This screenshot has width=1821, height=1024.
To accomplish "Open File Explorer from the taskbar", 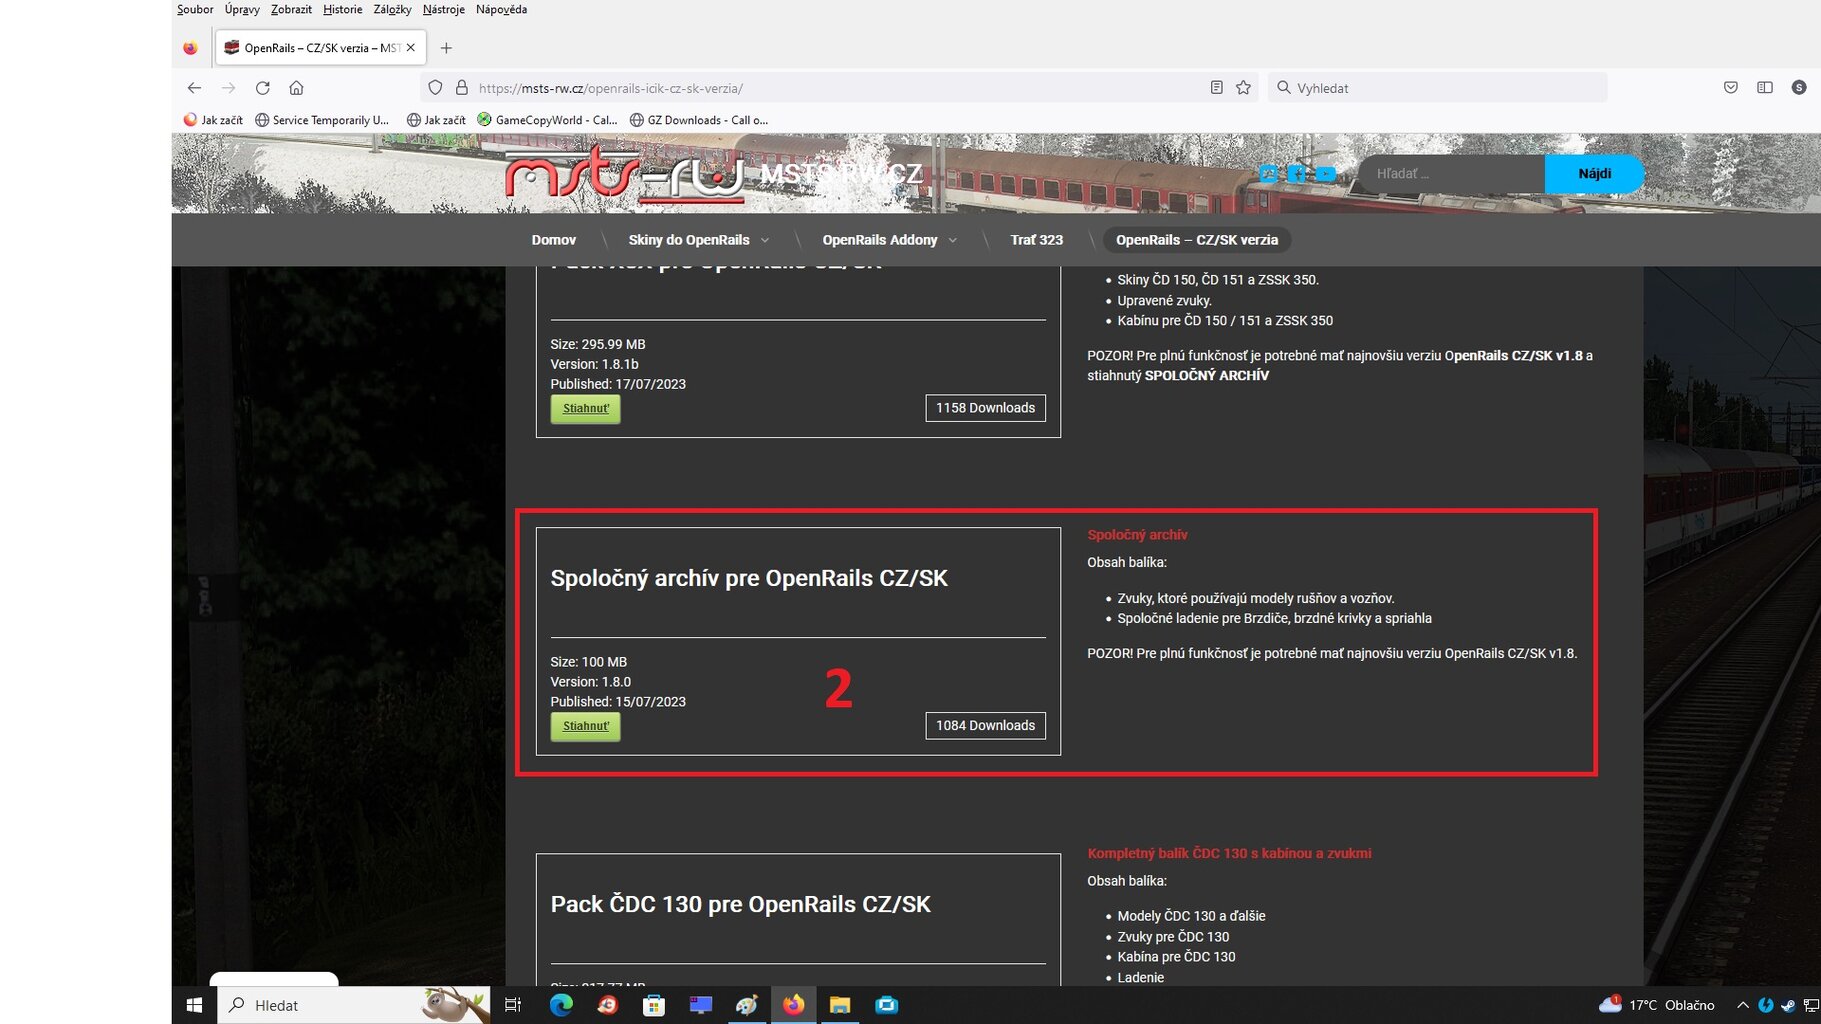I will (840, 1005).
